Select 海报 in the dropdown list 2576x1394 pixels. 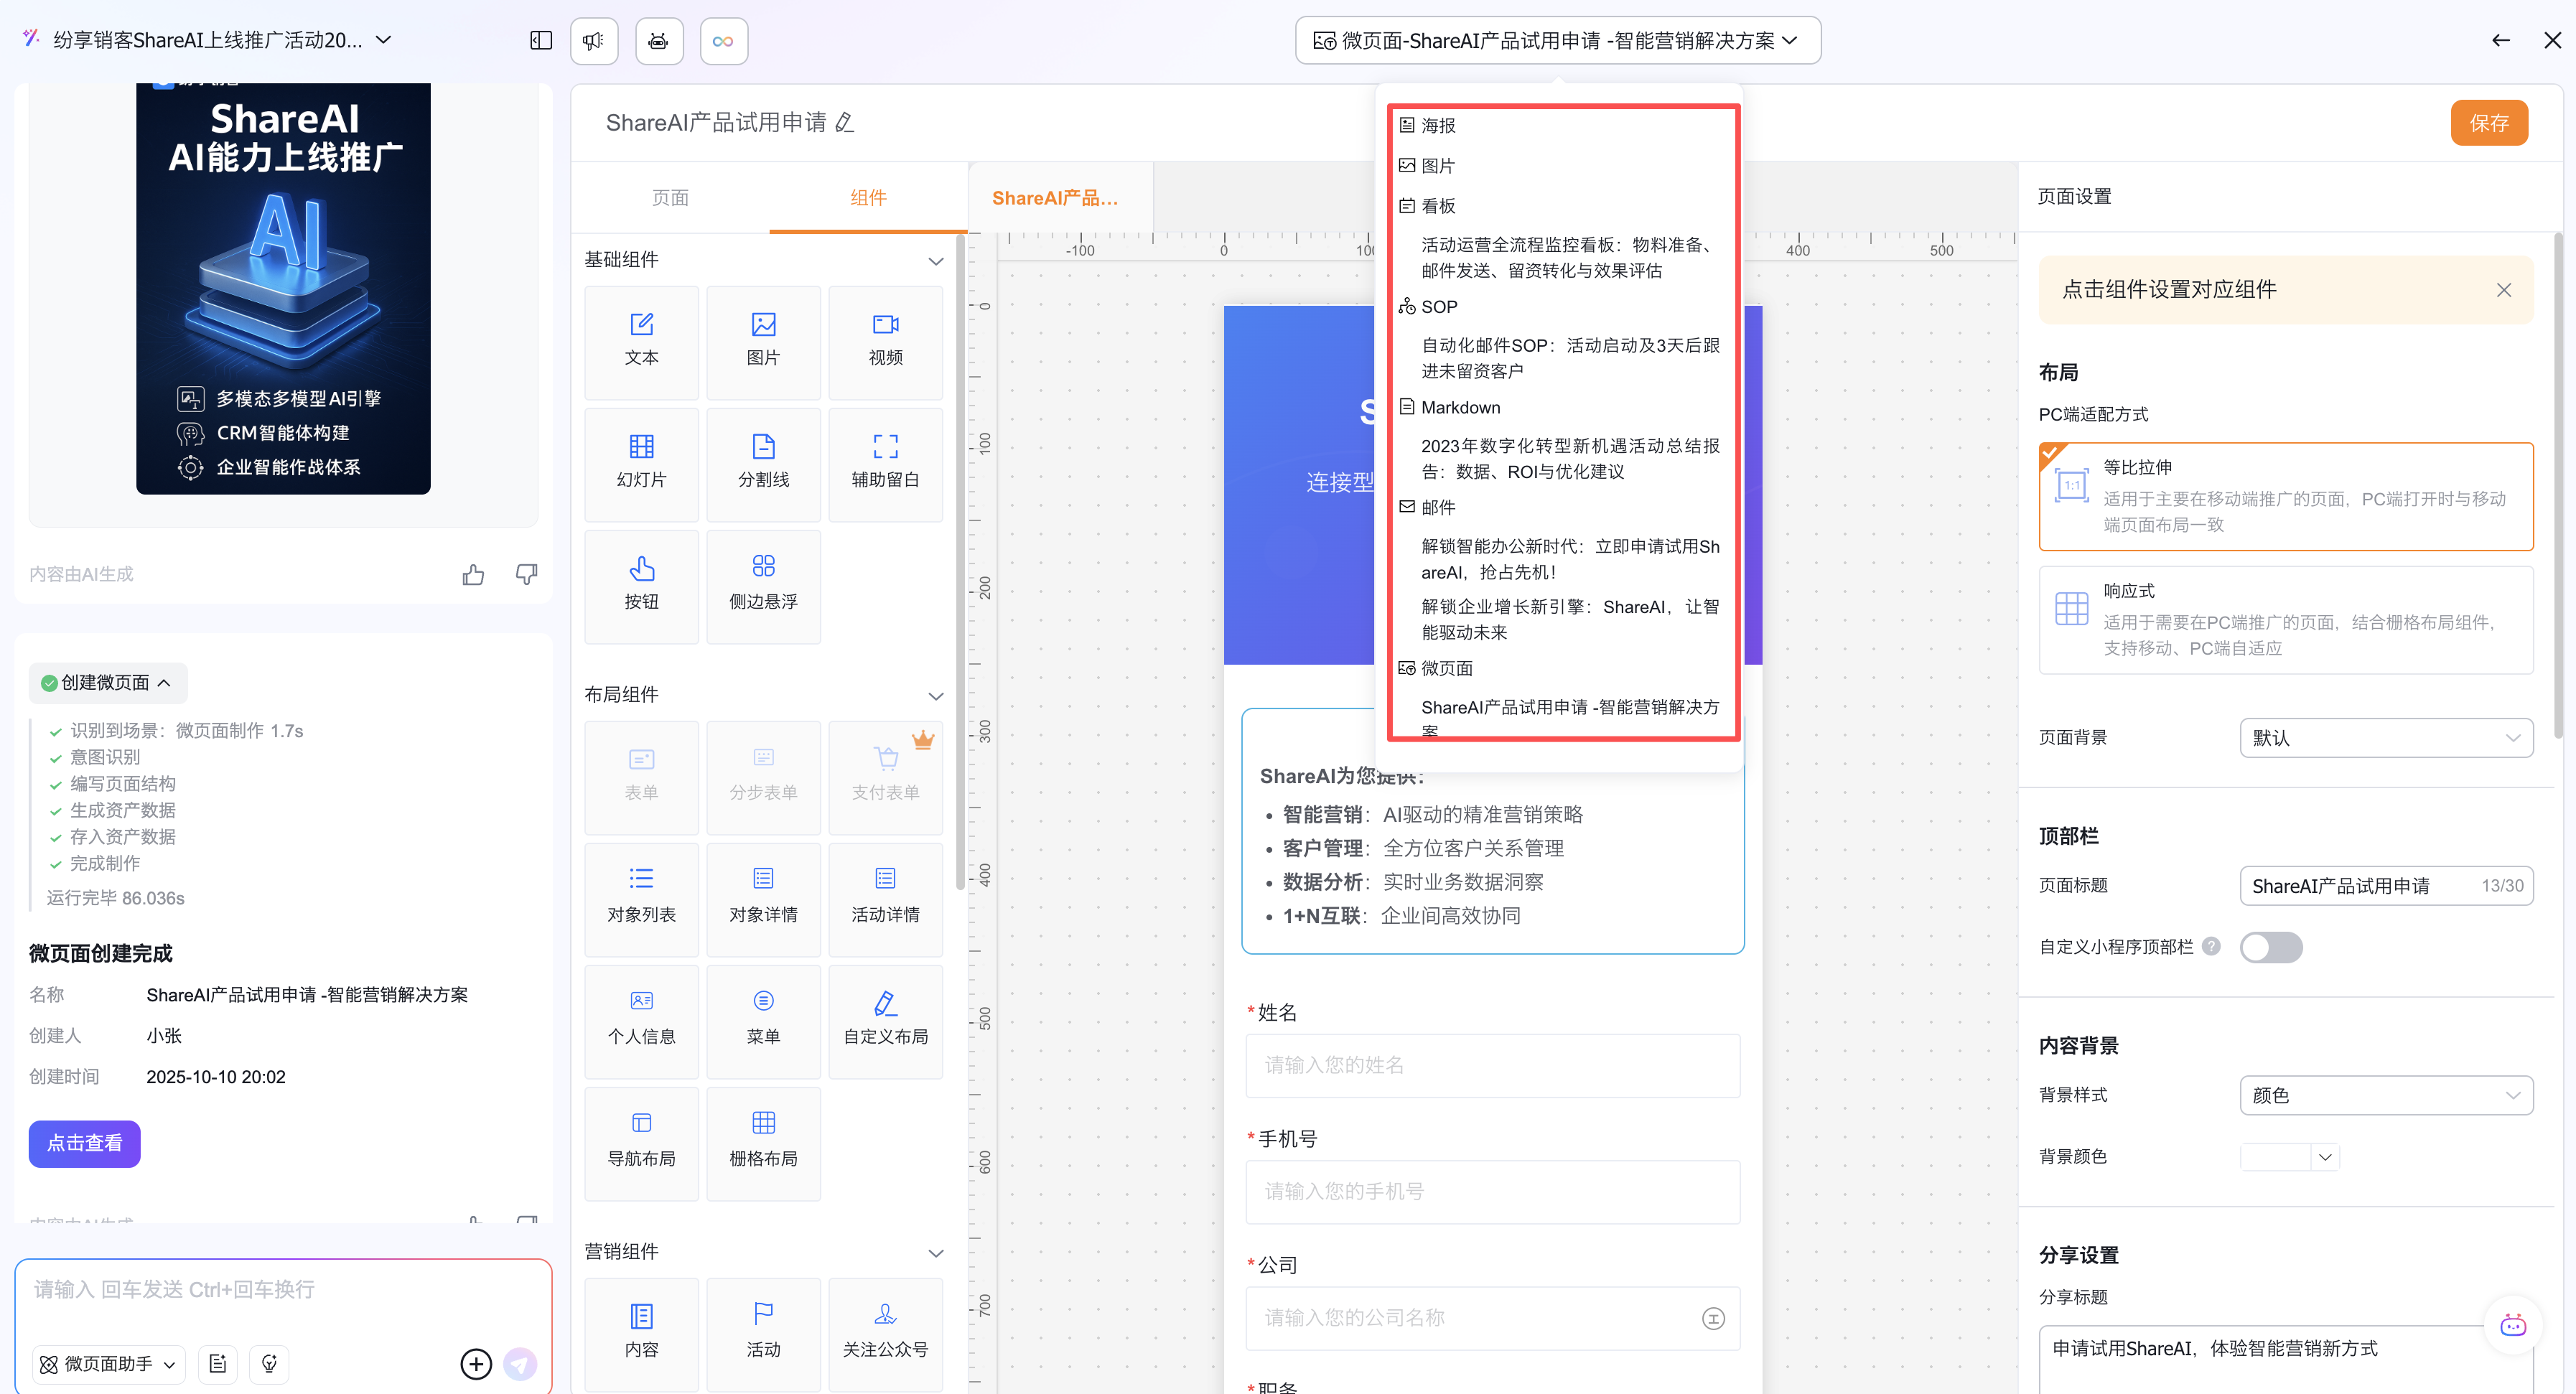tap(1438, 126)
